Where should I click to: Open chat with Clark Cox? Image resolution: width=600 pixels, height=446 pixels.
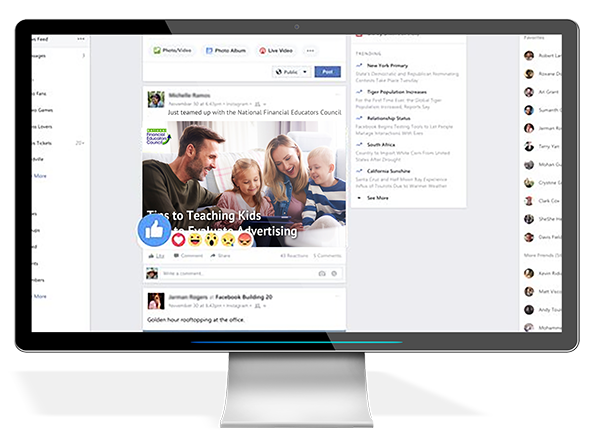click(x=549, y=201)
